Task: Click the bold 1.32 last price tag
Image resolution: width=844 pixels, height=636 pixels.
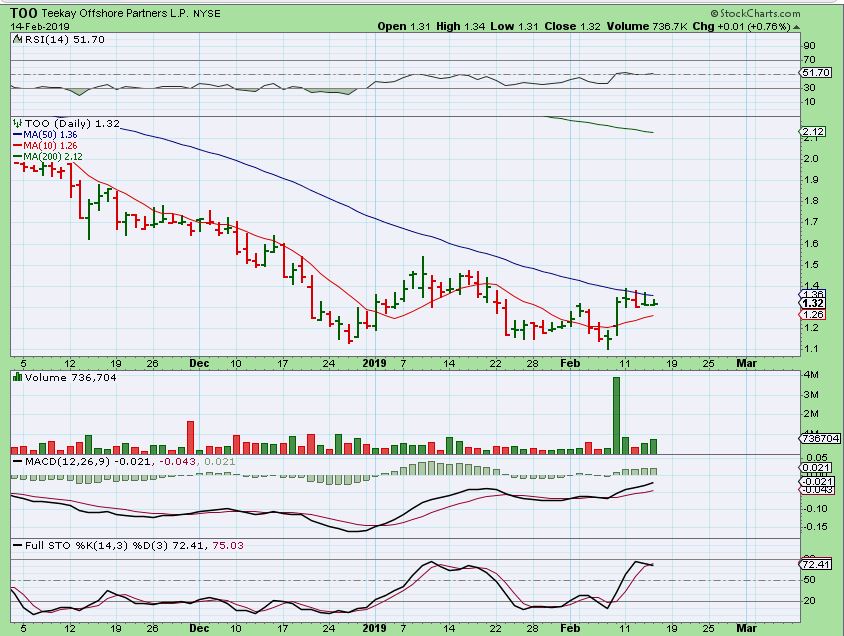Action: (x=813, y=303)
